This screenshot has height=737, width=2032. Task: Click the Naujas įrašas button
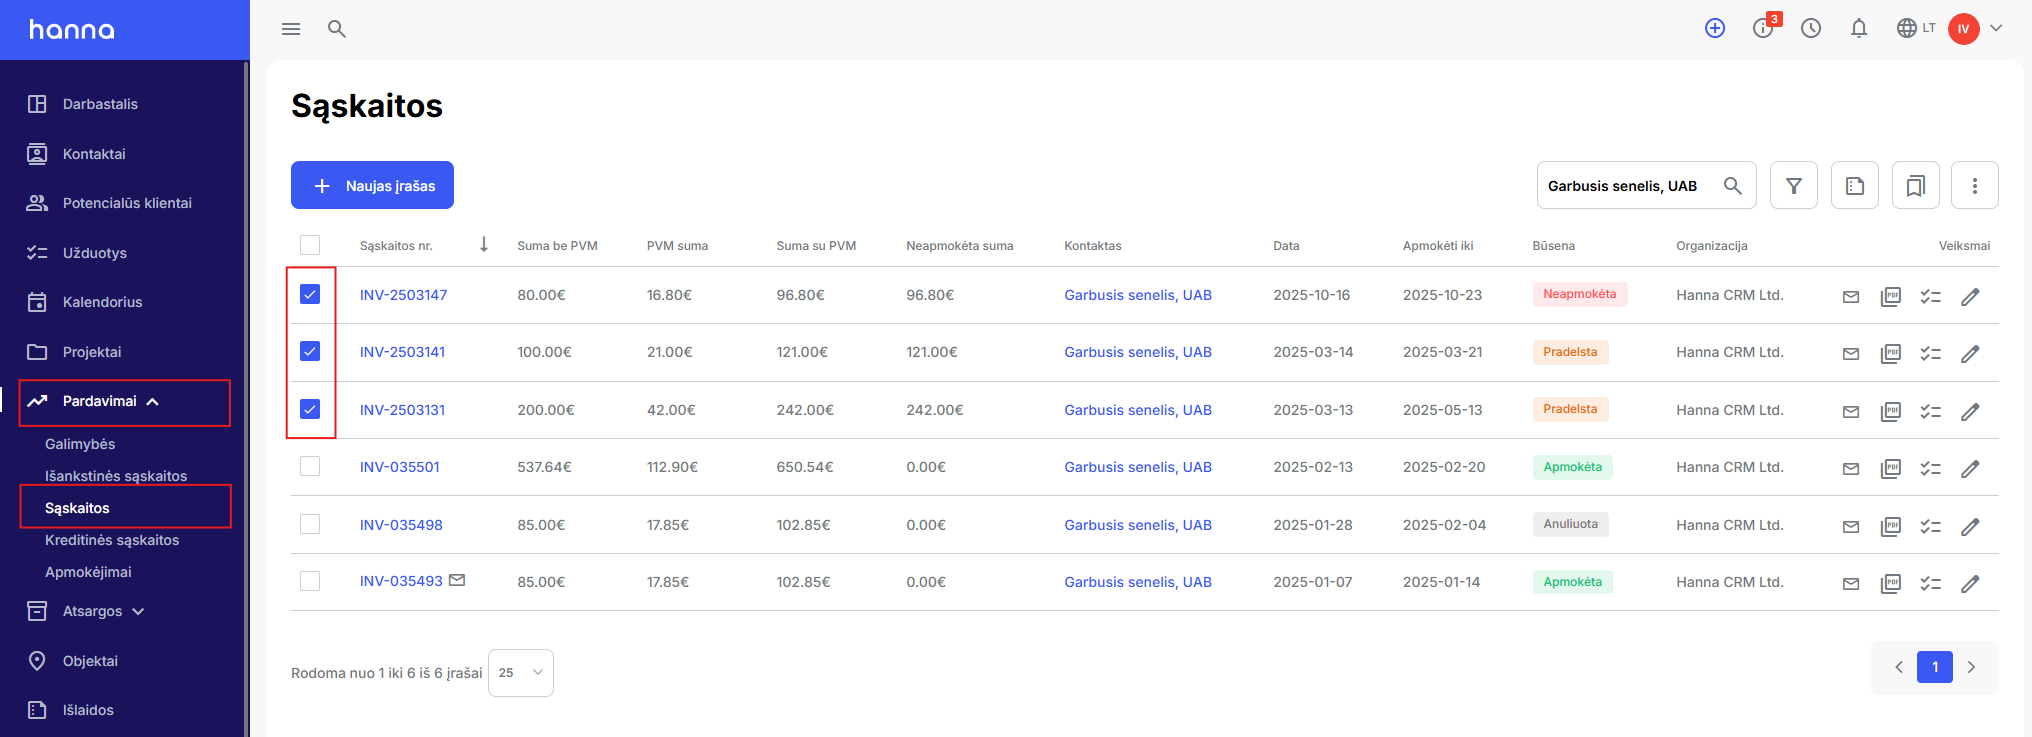pos(372,185)
